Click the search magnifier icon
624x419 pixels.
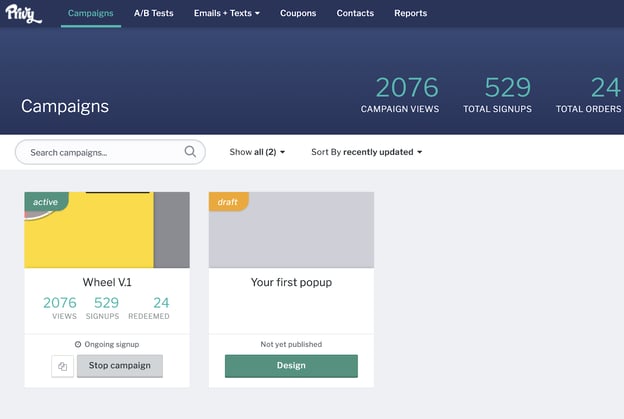click(x=190, y=152)
